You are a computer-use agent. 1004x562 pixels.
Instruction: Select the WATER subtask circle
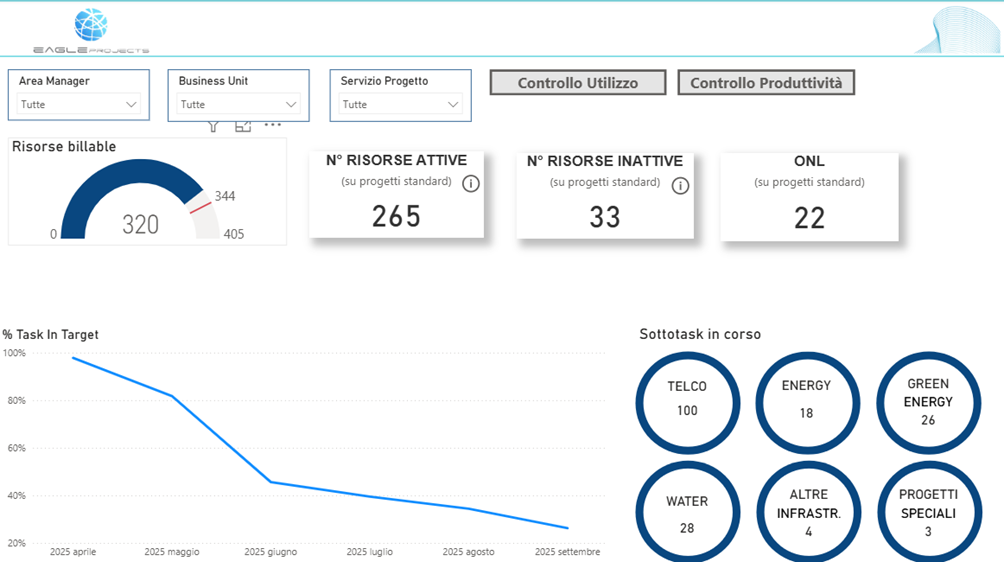coord(687,513)
